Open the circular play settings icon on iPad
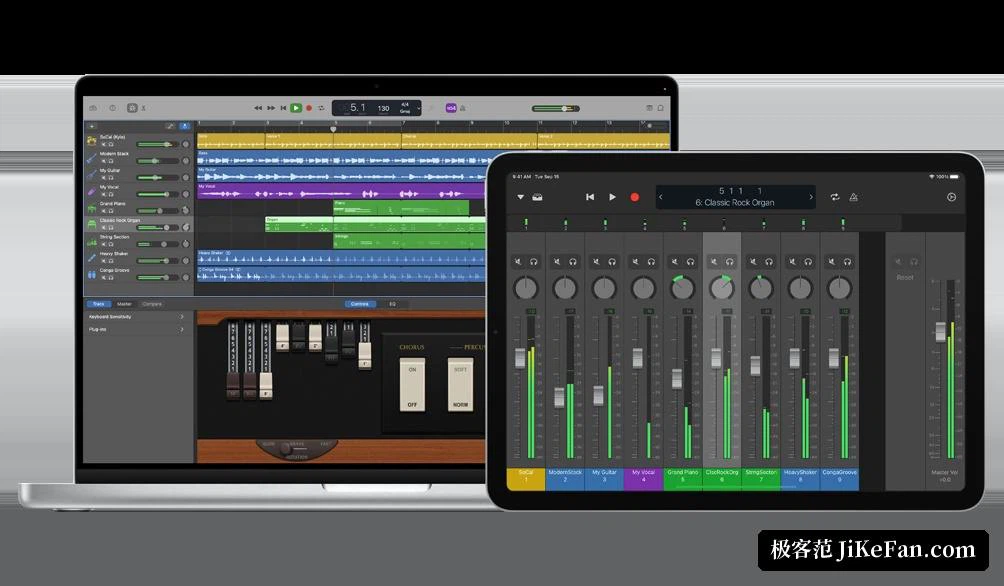 tap(951, 197)
